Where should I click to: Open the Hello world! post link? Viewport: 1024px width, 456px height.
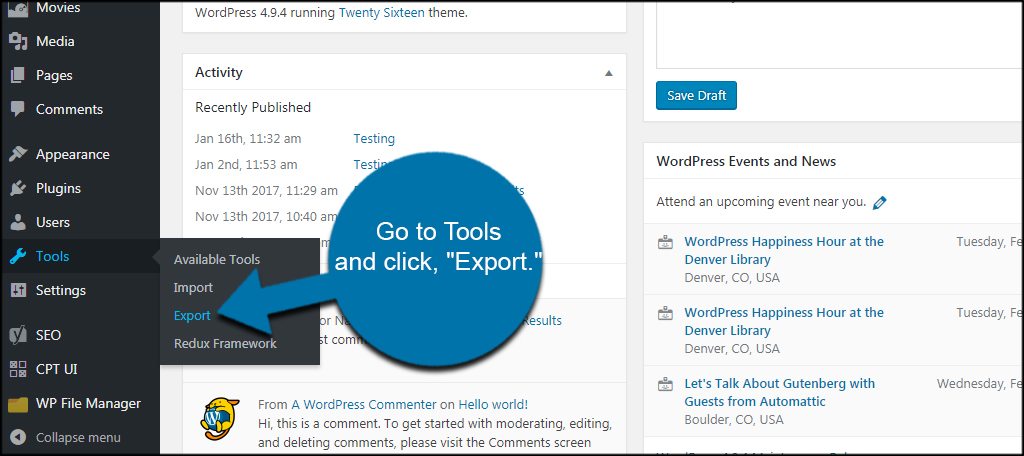point(493,404)
